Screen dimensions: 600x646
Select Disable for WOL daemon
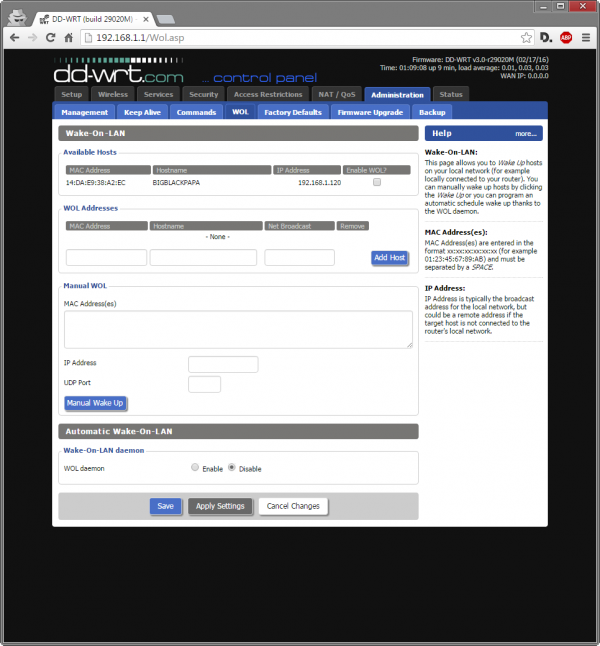coord(232,467)
